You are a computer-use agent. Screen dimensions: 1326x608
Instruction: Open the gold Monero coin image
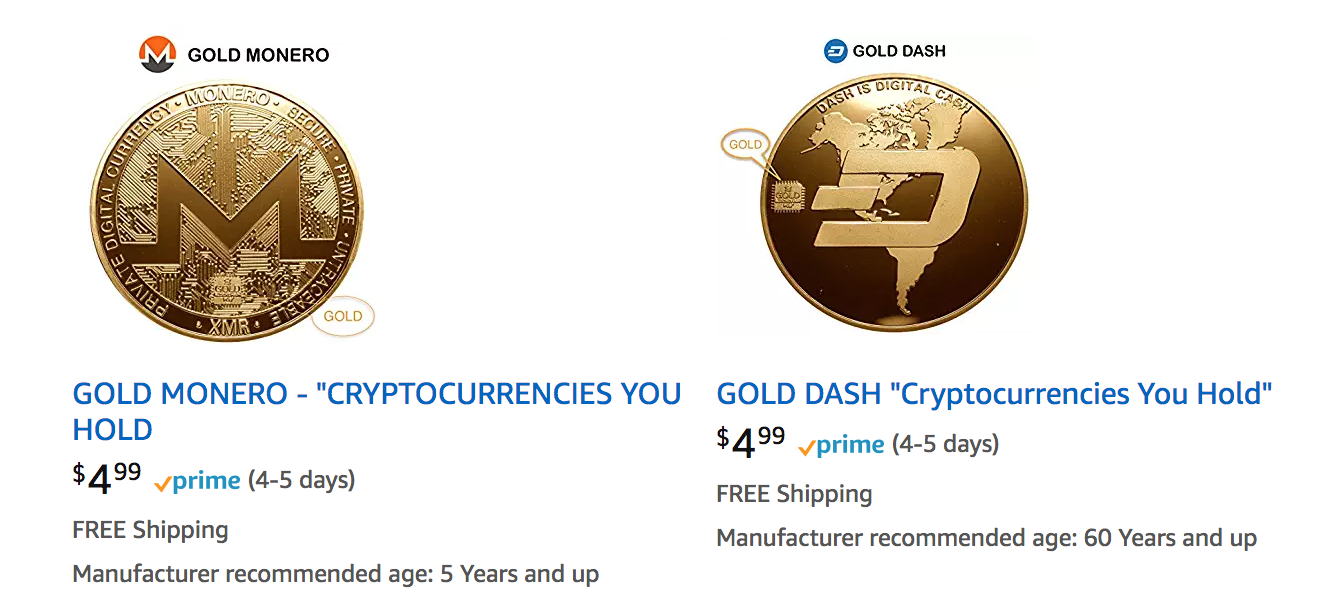click(223, 212)
